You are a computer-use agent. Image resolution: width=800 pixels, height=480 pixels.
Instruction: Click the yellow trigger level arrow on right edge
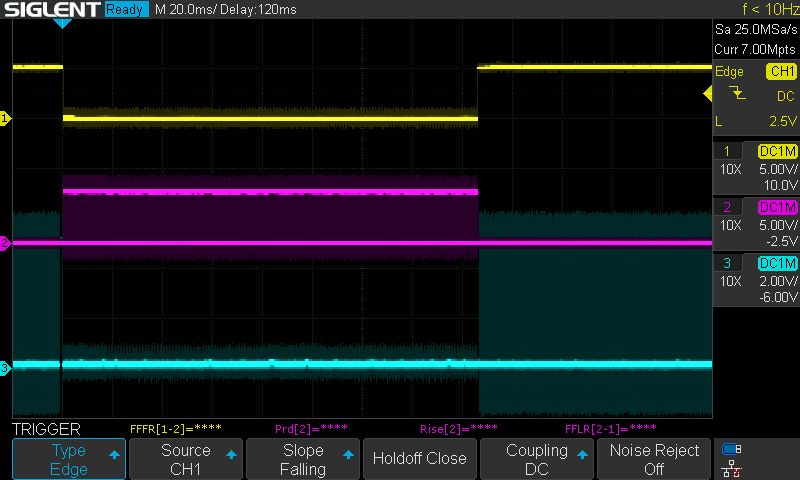[708, 93]
